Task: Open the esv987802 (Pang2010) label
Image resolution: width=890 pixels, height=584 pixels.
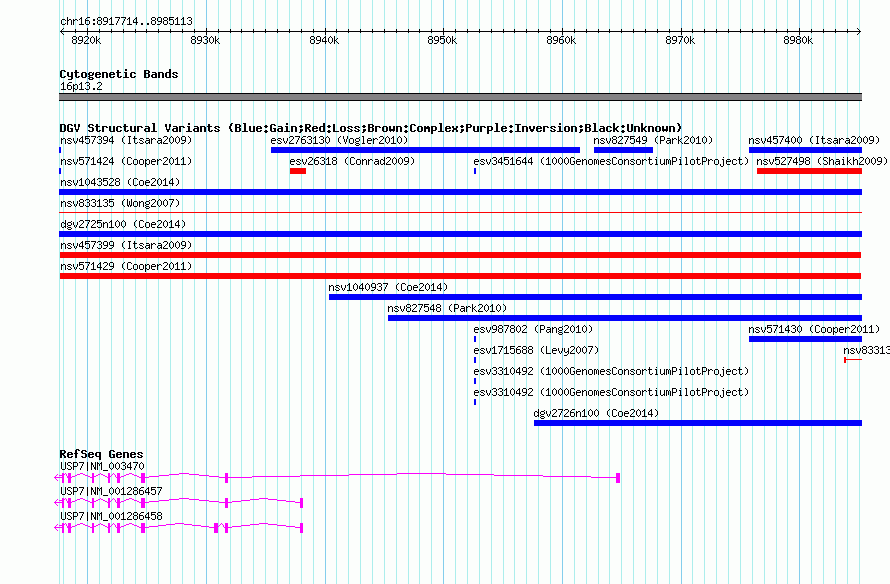Action: coord(533,329)
